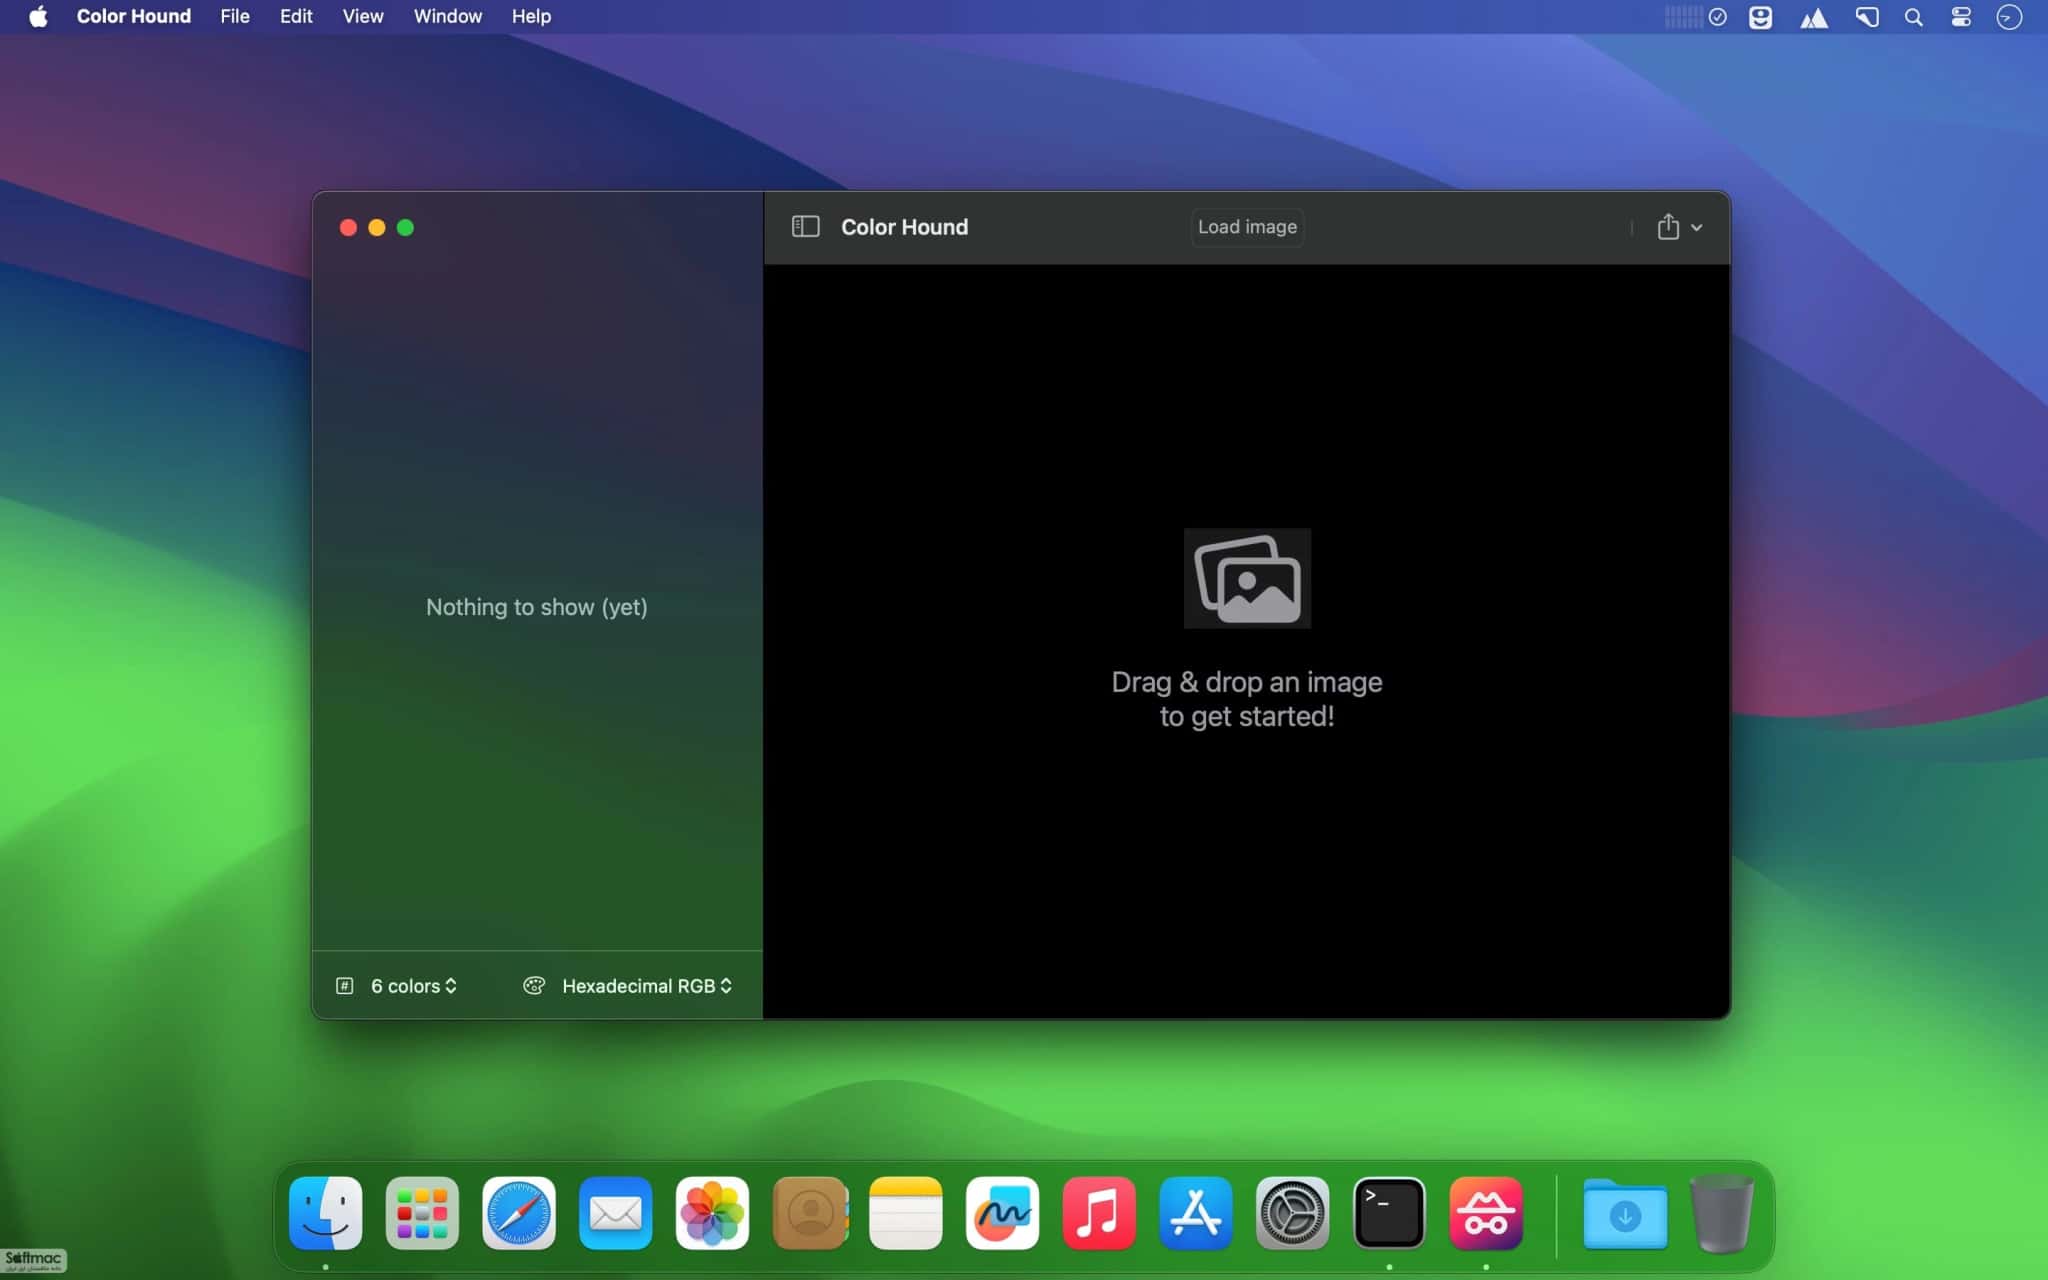Open Freeform from the Dock
Image resolution: width=2048 pixels, height=1280 pixels.
tap(1002, 1213)
